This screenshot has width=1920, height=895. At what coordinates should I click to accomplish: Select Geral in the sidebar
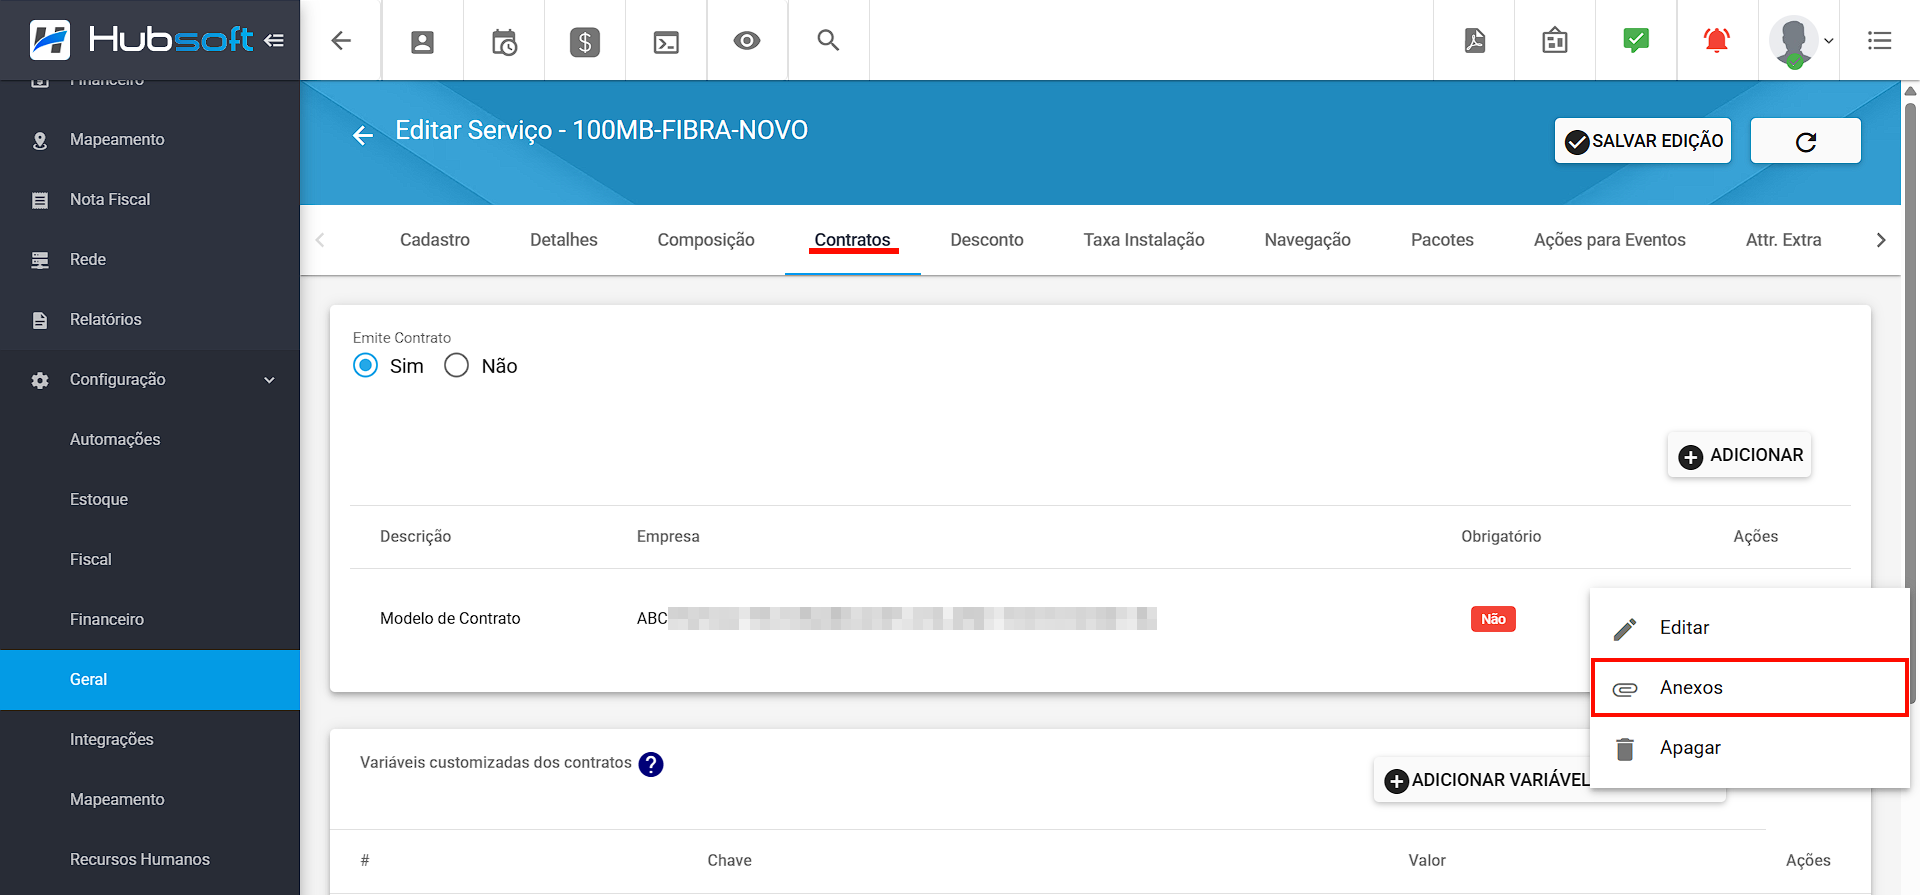click(x=150, y=680)
